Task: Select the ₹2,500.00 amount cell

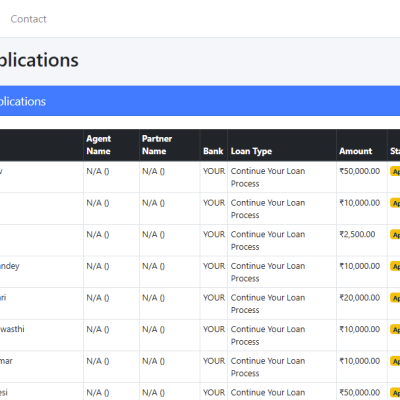Action: [357, 234]
